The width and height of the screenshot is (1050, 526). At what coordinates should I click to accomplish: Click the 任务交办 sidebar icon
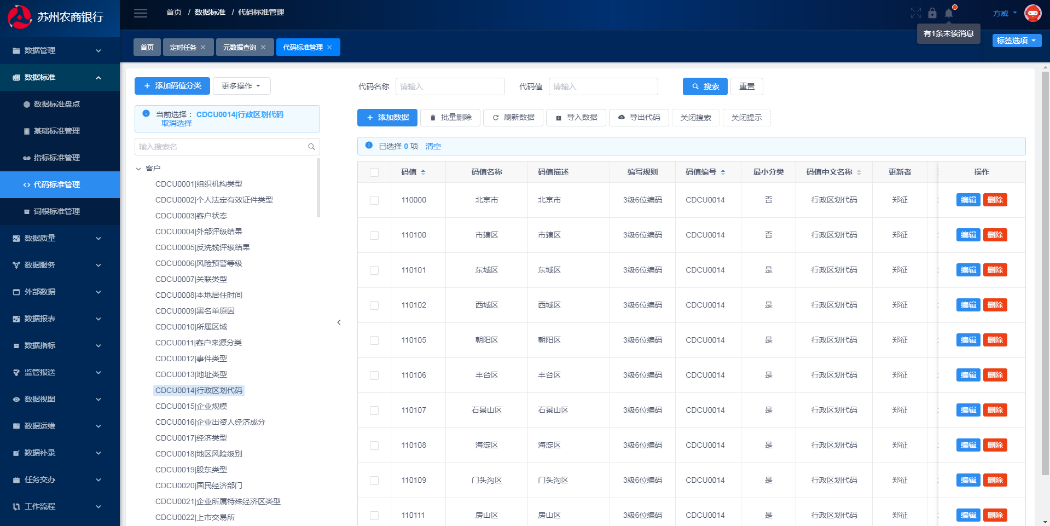pos(17,479)
